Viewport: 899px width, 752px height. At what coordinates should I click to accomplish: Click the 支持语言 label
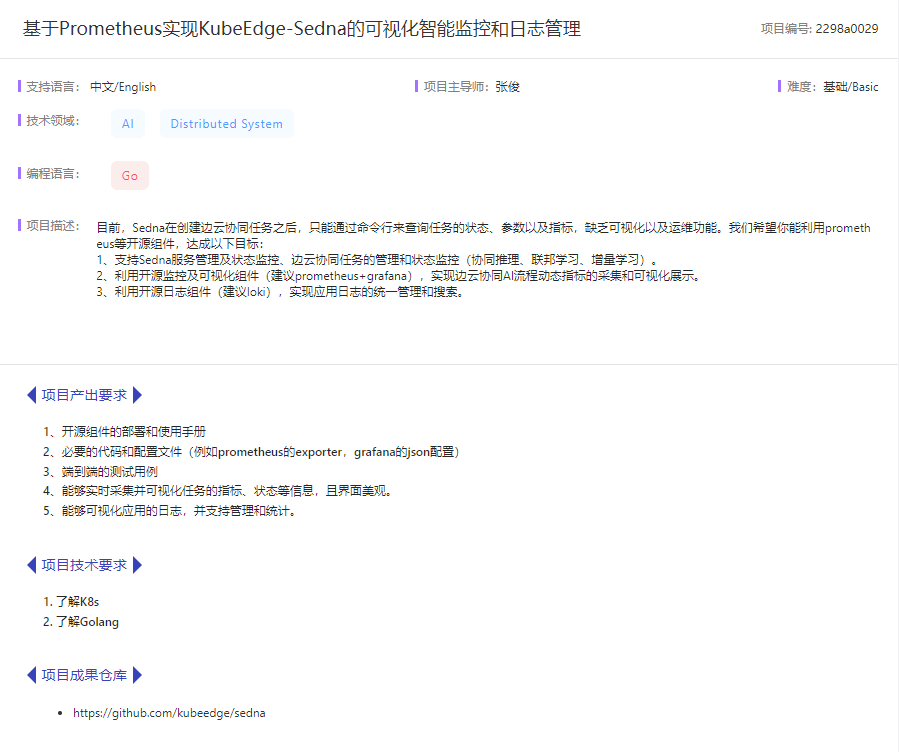pyautogui.click(x=52, y=87)
